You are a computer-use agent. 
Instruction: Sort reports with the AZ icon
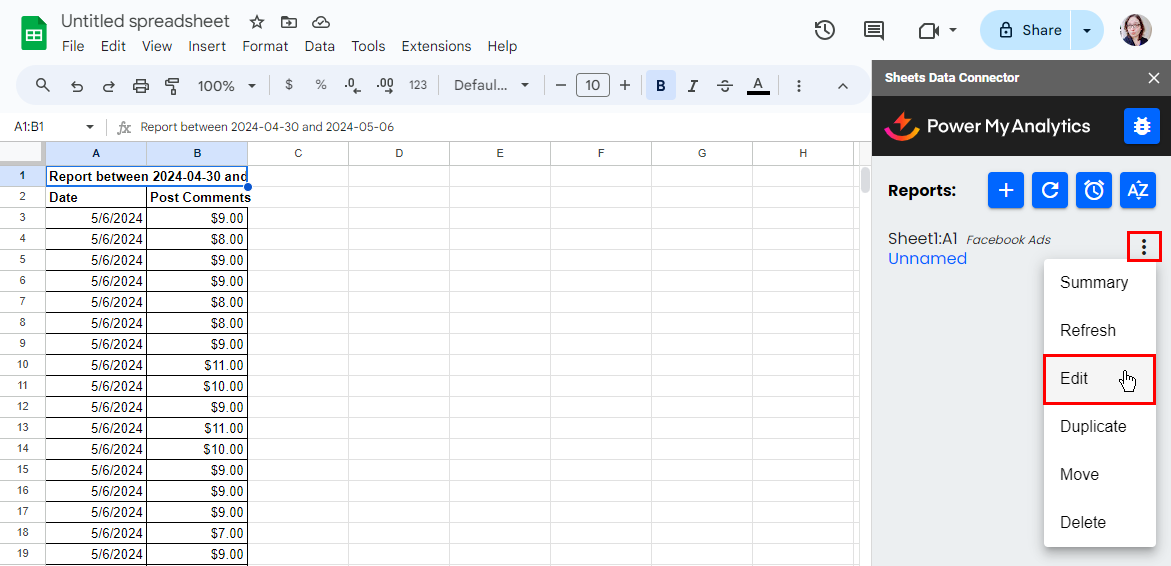1138,190
